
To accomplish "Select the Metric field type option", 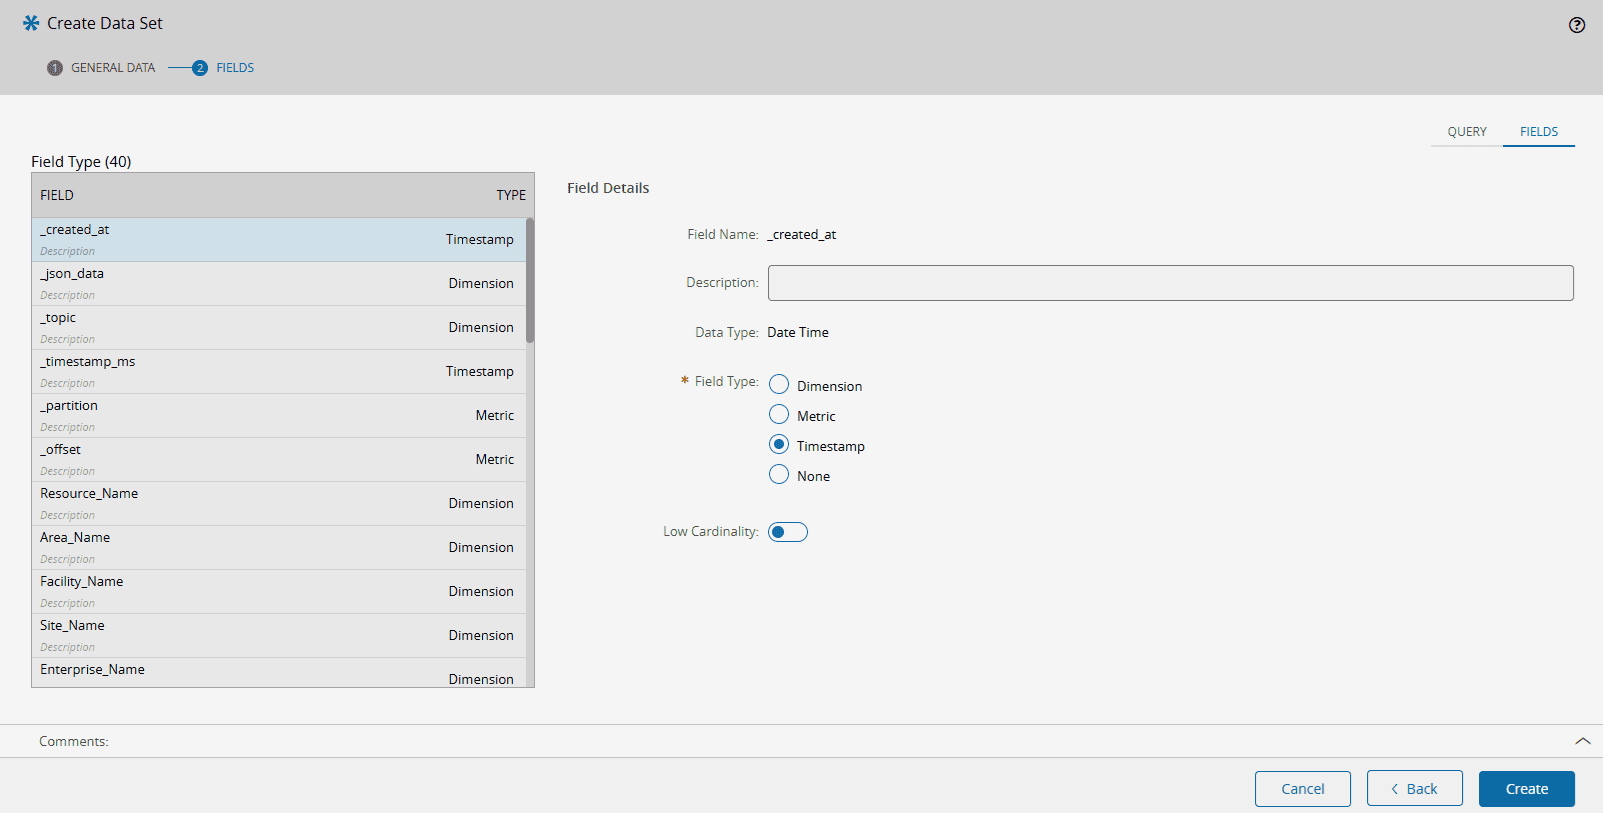I will (779, 415).
